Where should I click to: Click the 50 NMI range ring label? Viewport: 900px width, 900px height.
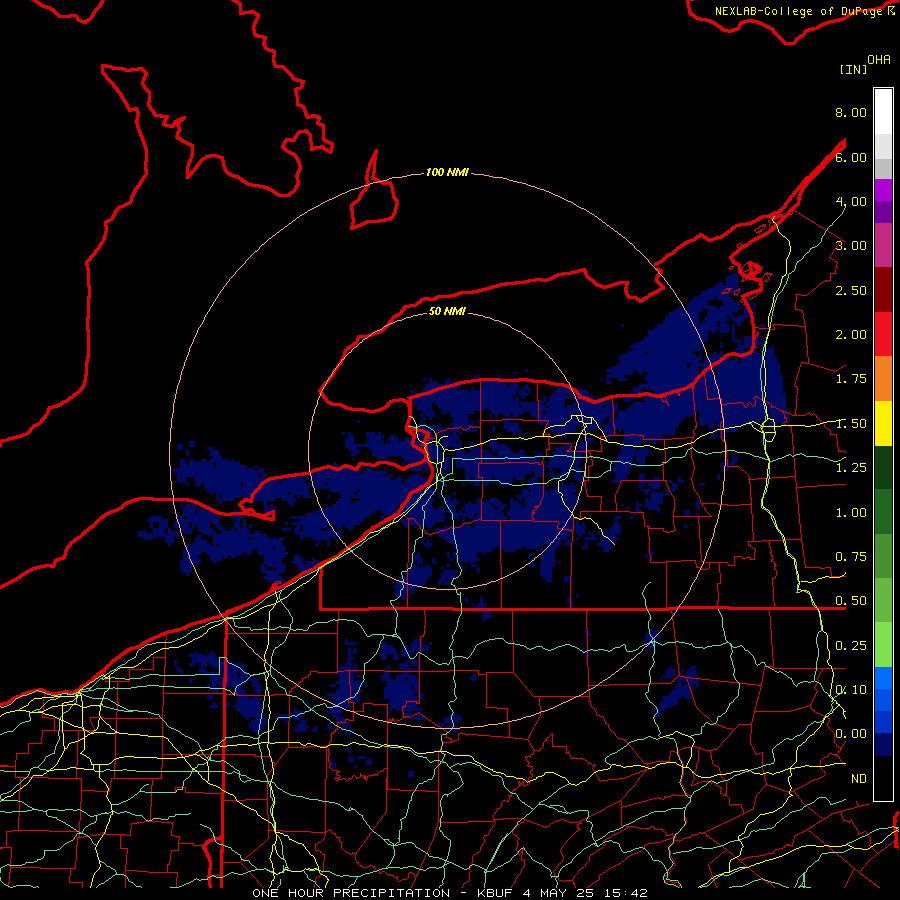[447, 311]
